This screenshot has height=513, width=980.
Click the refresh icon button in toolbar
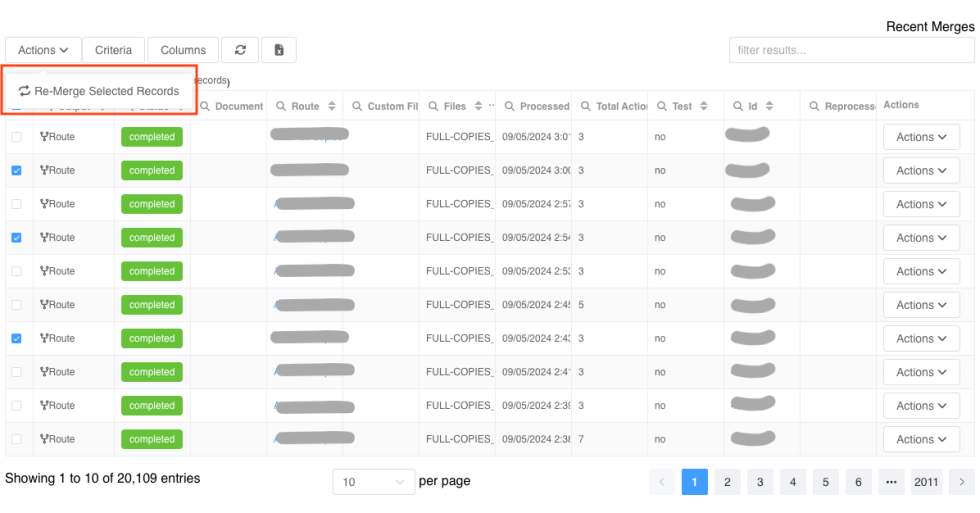[x=240, y=50]
